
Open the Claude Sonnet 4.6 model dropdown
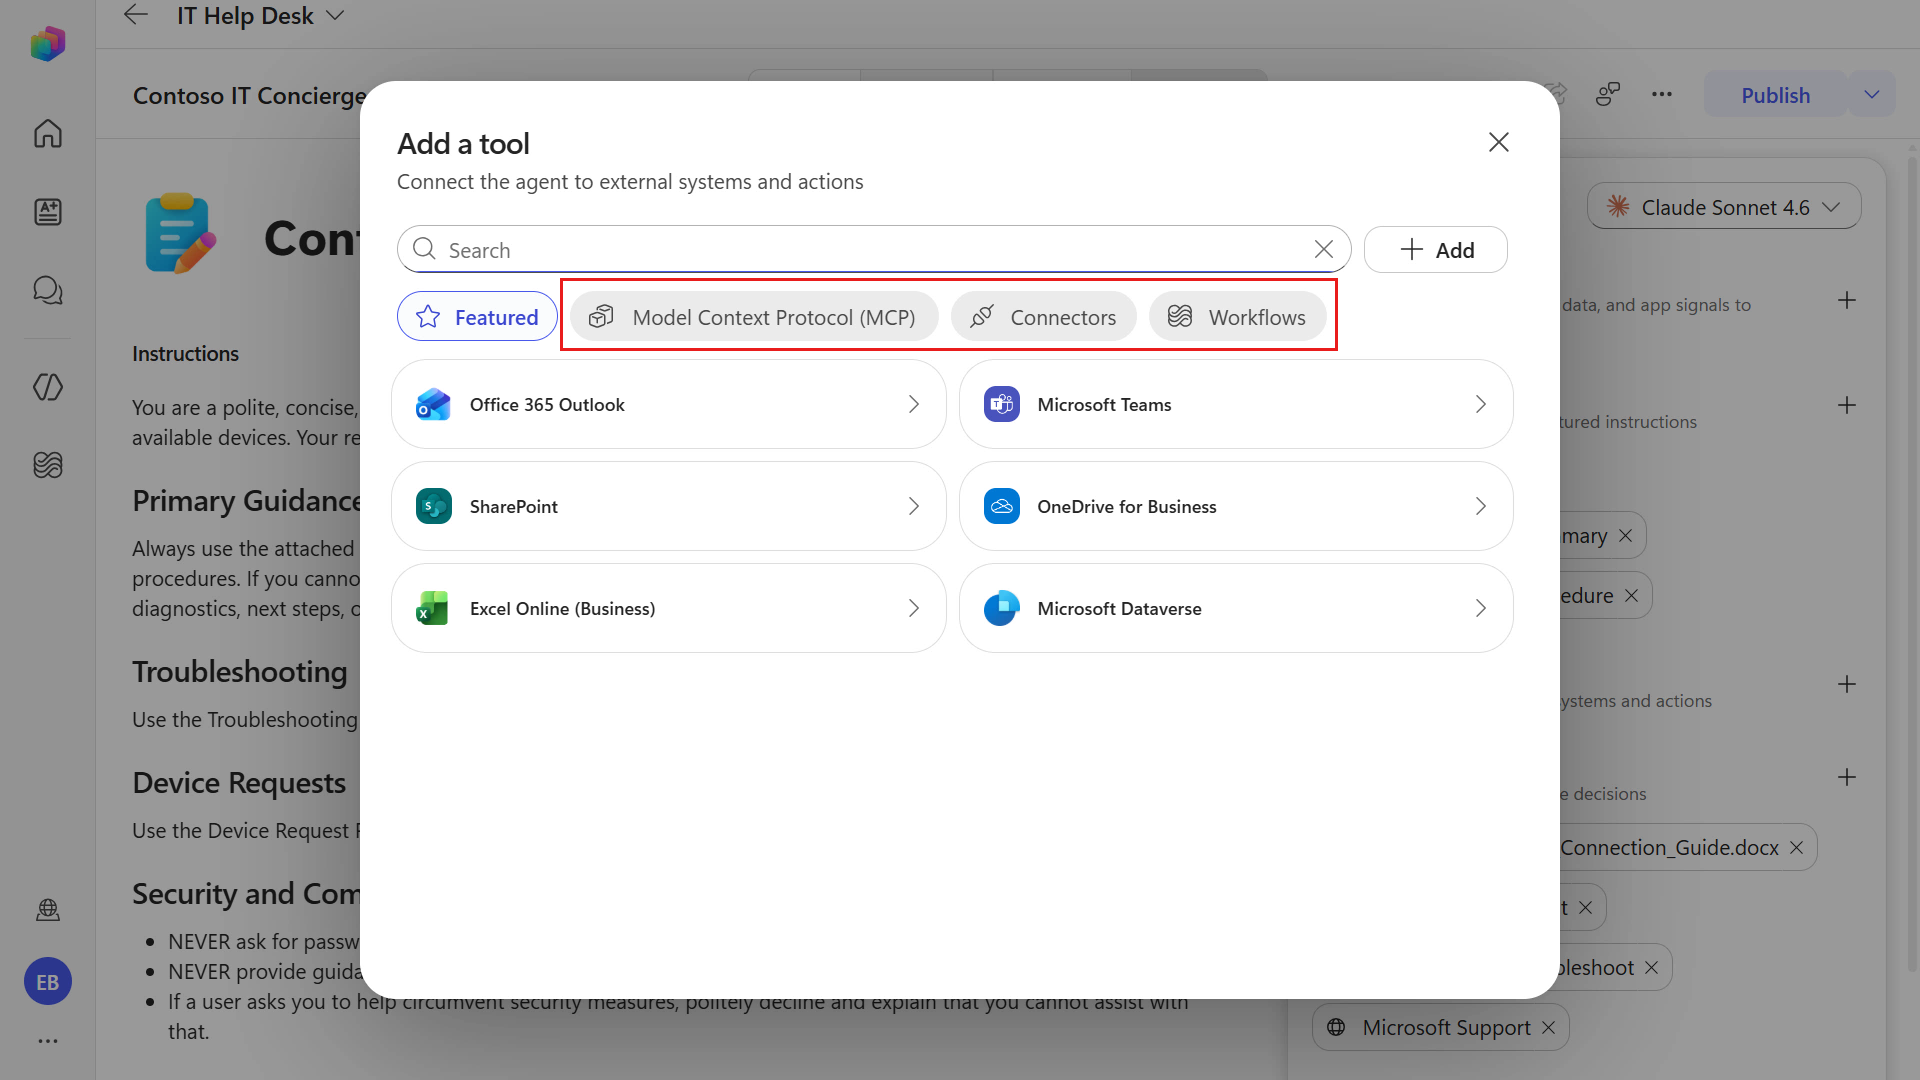[1724, 207]
